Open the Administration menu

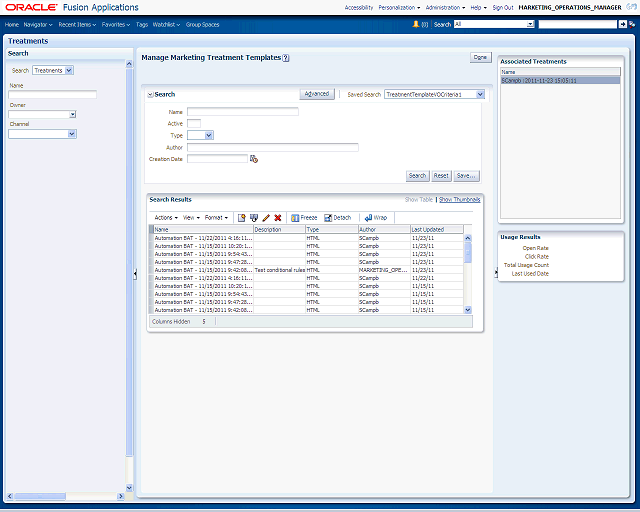(x=445, y=7)
